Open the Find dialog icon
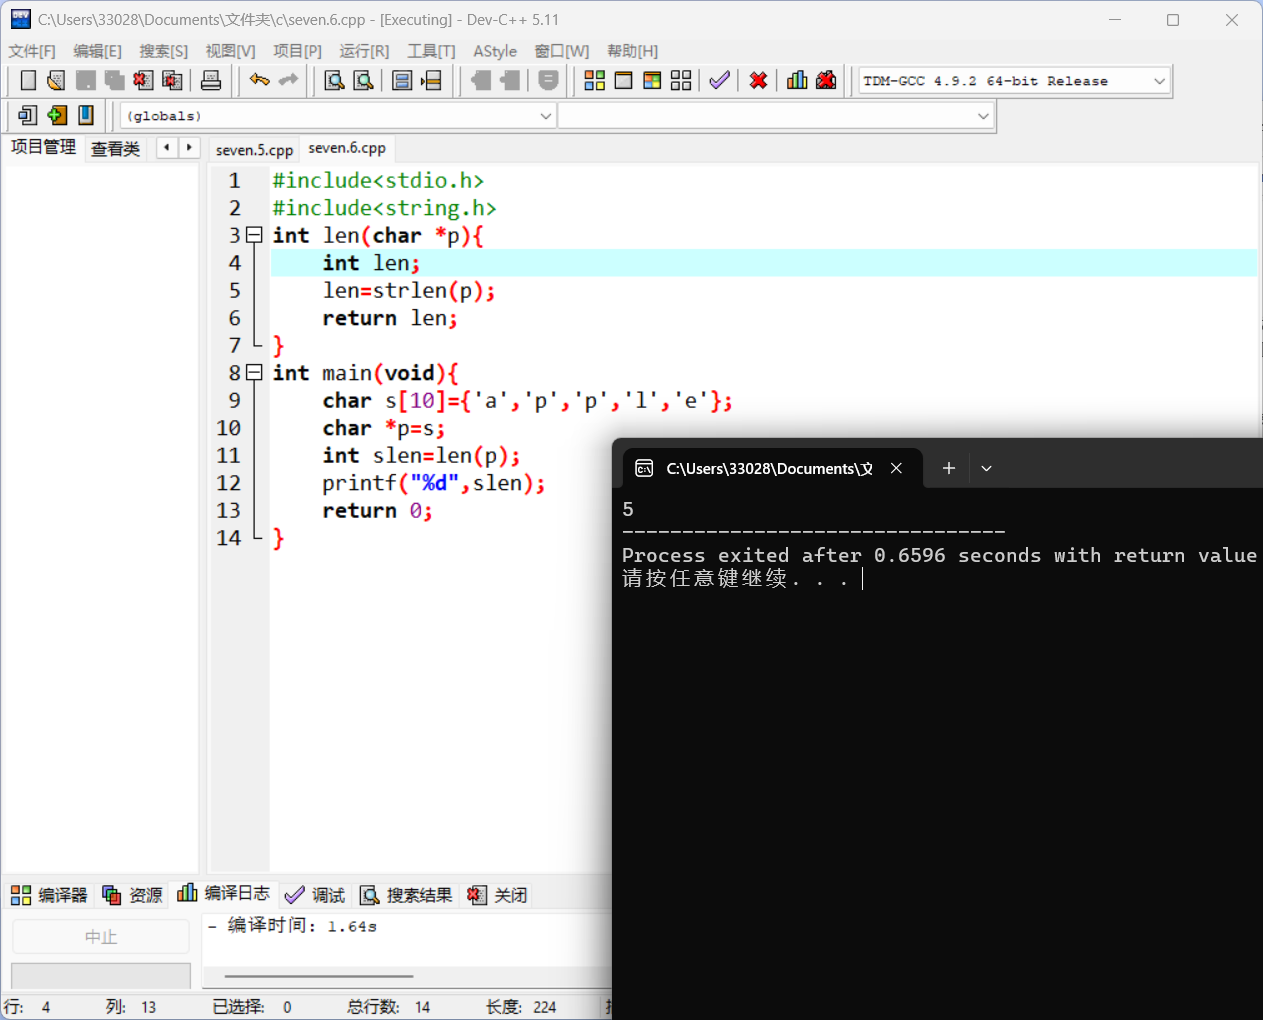 [334, 80]
